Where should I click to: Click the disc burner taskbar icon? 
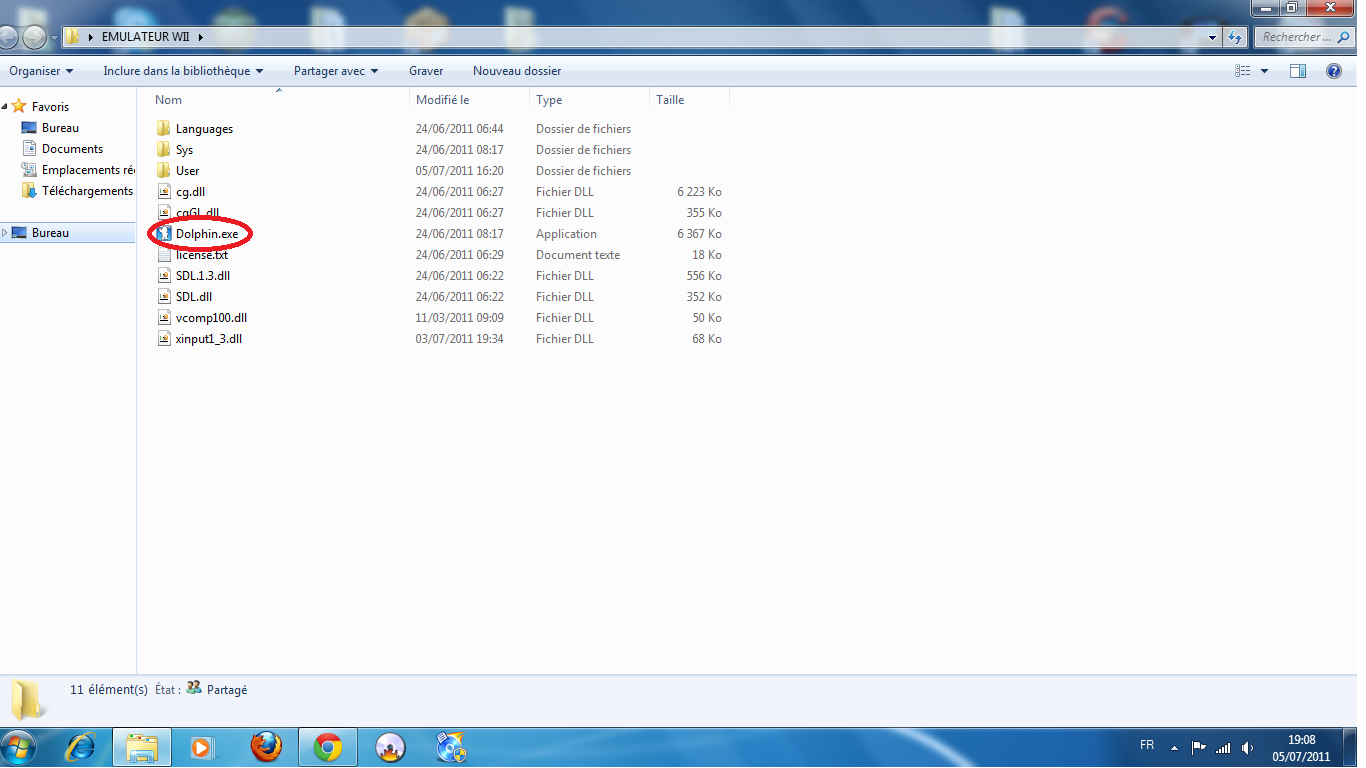pos(390,747)
